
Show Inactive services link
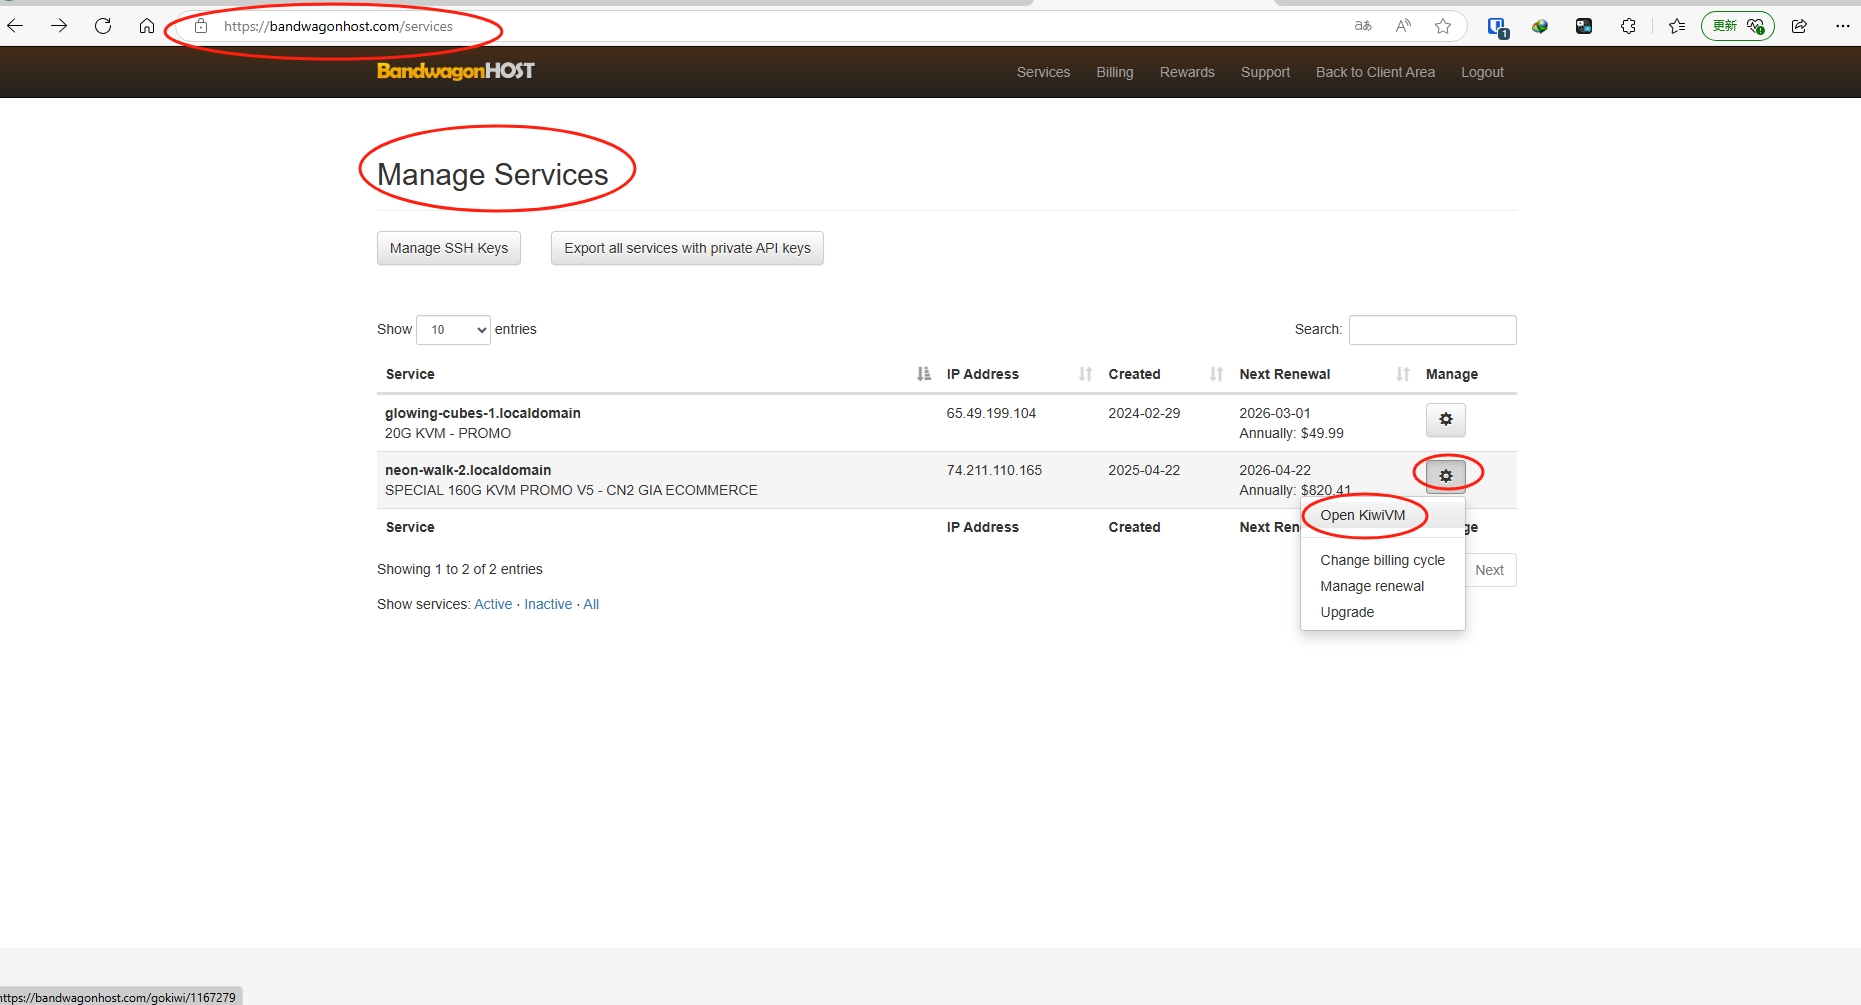click(x=548, y=604)
